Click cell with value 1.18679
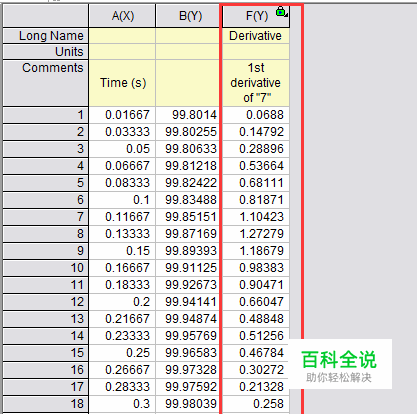This screenshot has width=417, height=414. pos(256,251)
